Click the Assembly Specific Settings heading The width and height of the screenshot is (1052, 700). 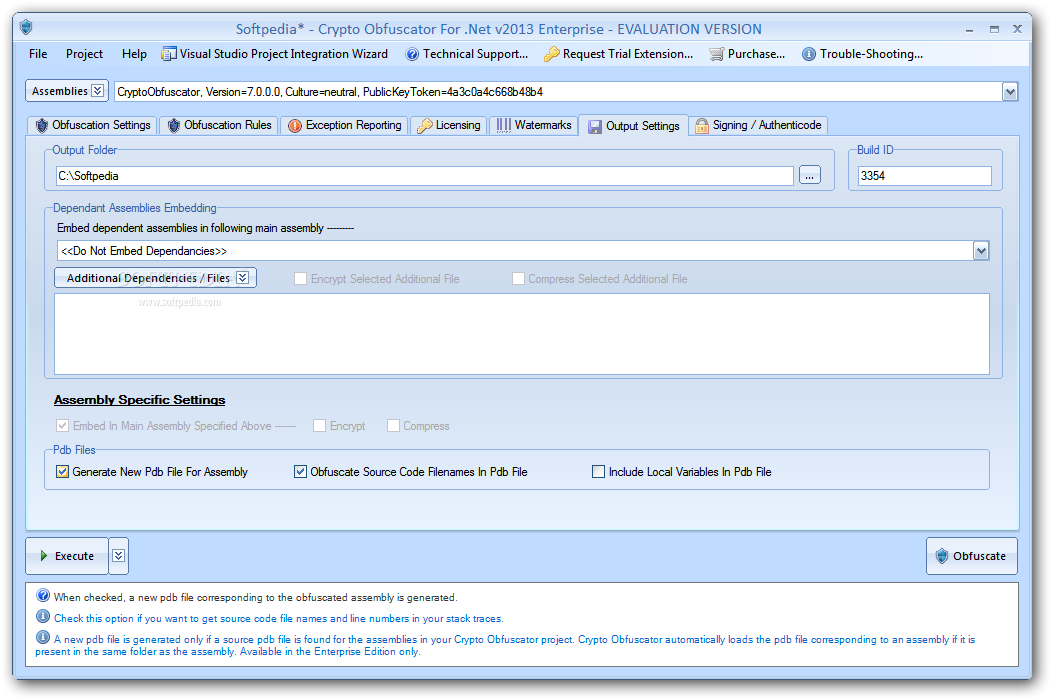(140, 400)
